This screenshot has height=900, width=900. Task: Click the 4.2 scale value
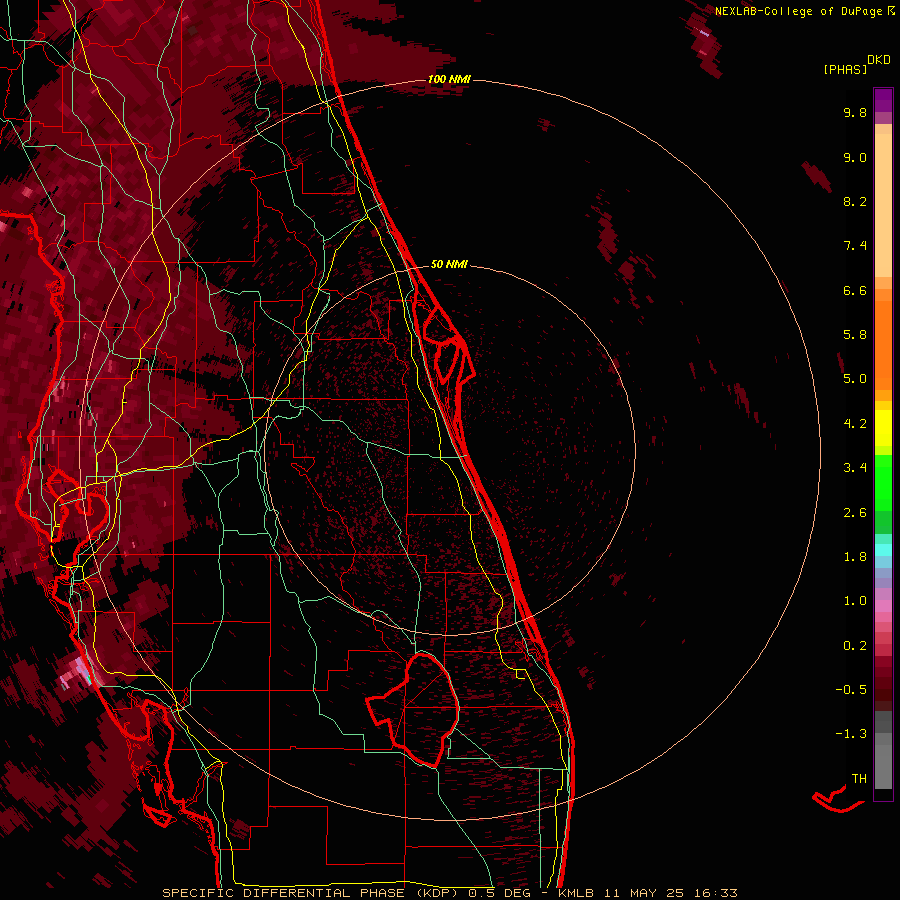coord(855,424)
